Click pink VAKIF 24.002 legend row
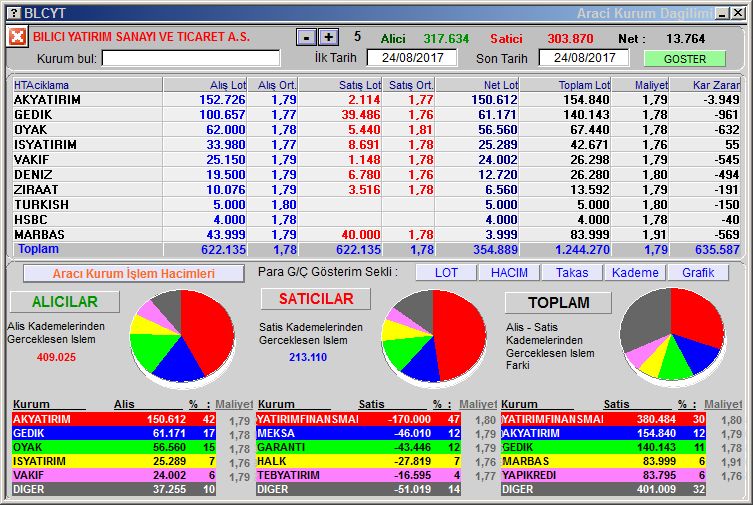The height and width of the screenshot is (505, 753). (114, 475)
